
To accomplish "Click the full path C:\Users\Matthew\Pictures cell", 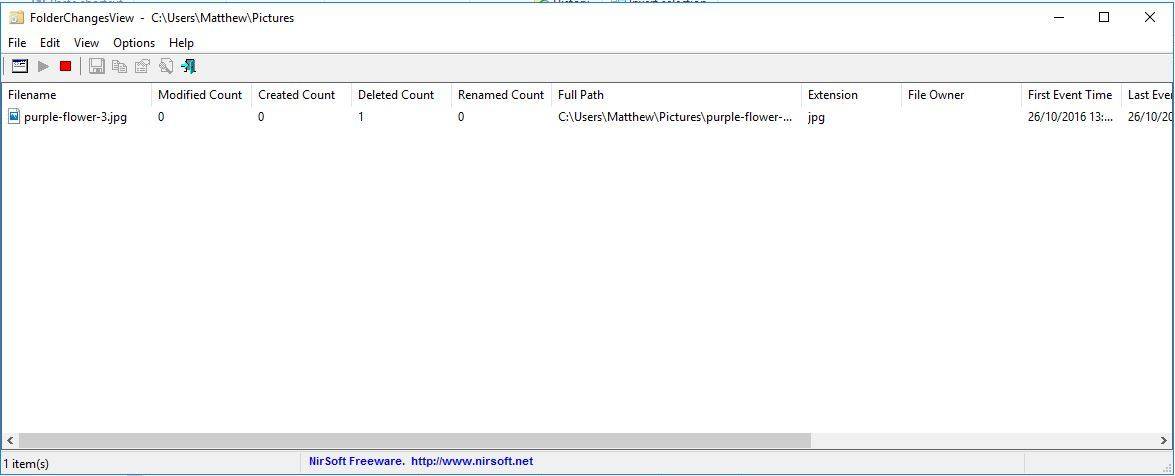I will (x=674, y=117).
